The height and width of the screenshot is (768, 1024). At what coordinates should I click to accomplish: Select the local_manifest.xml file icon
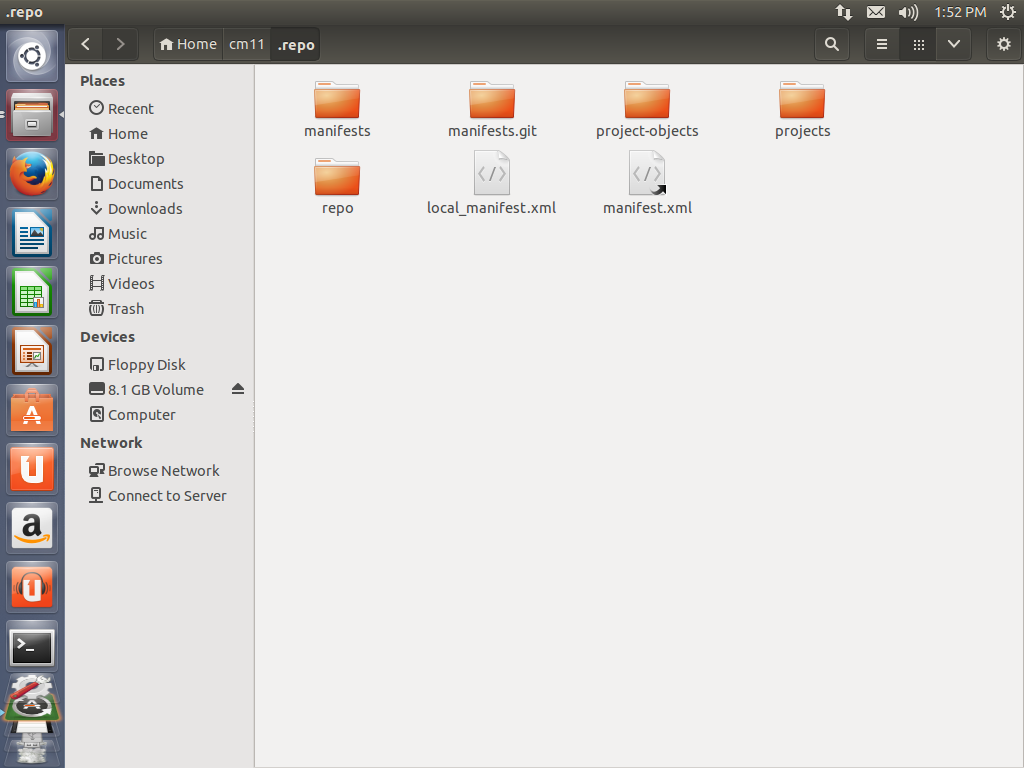click(x=492, y=173)
